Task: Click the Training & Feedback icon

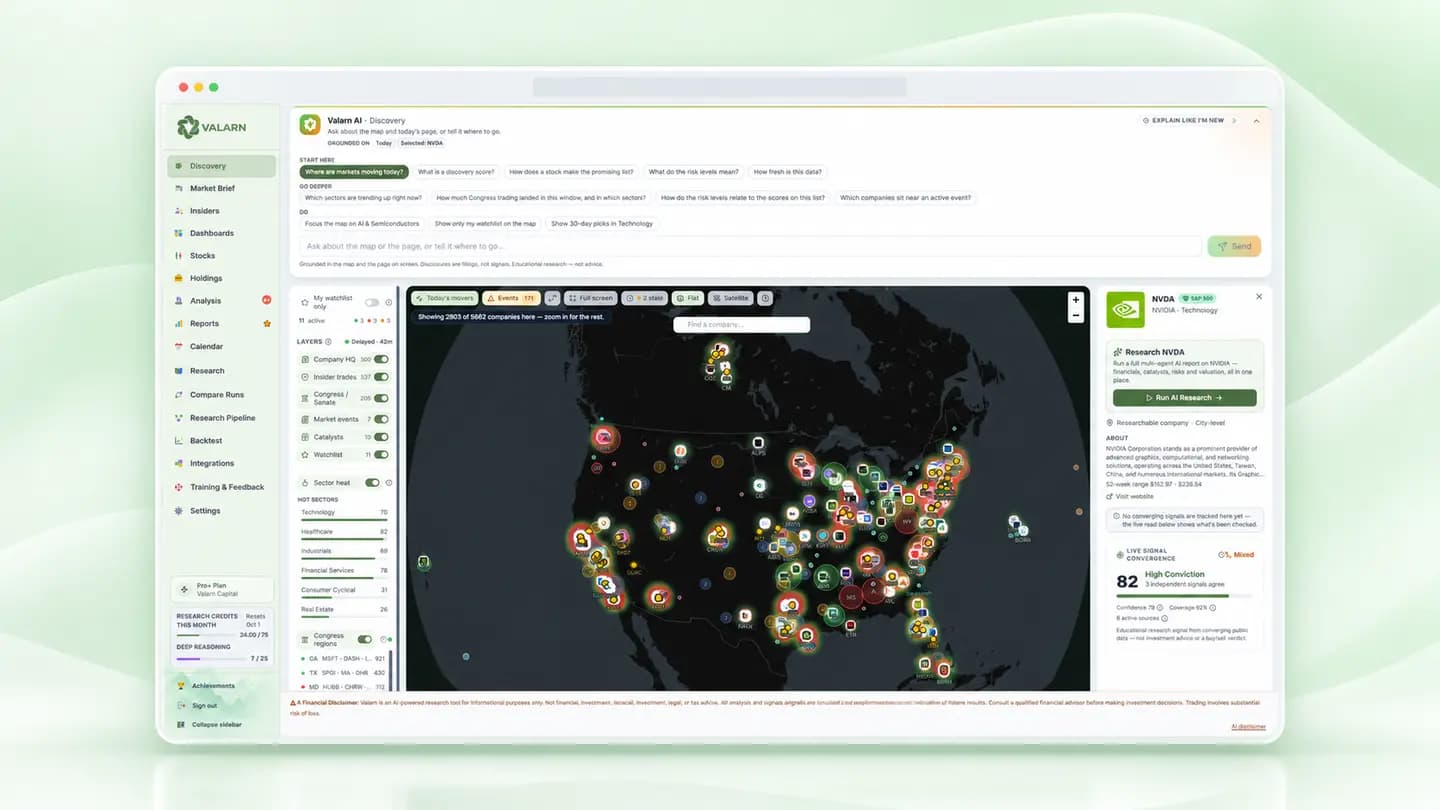Action: pyautogui.click(x=178, y=487)
